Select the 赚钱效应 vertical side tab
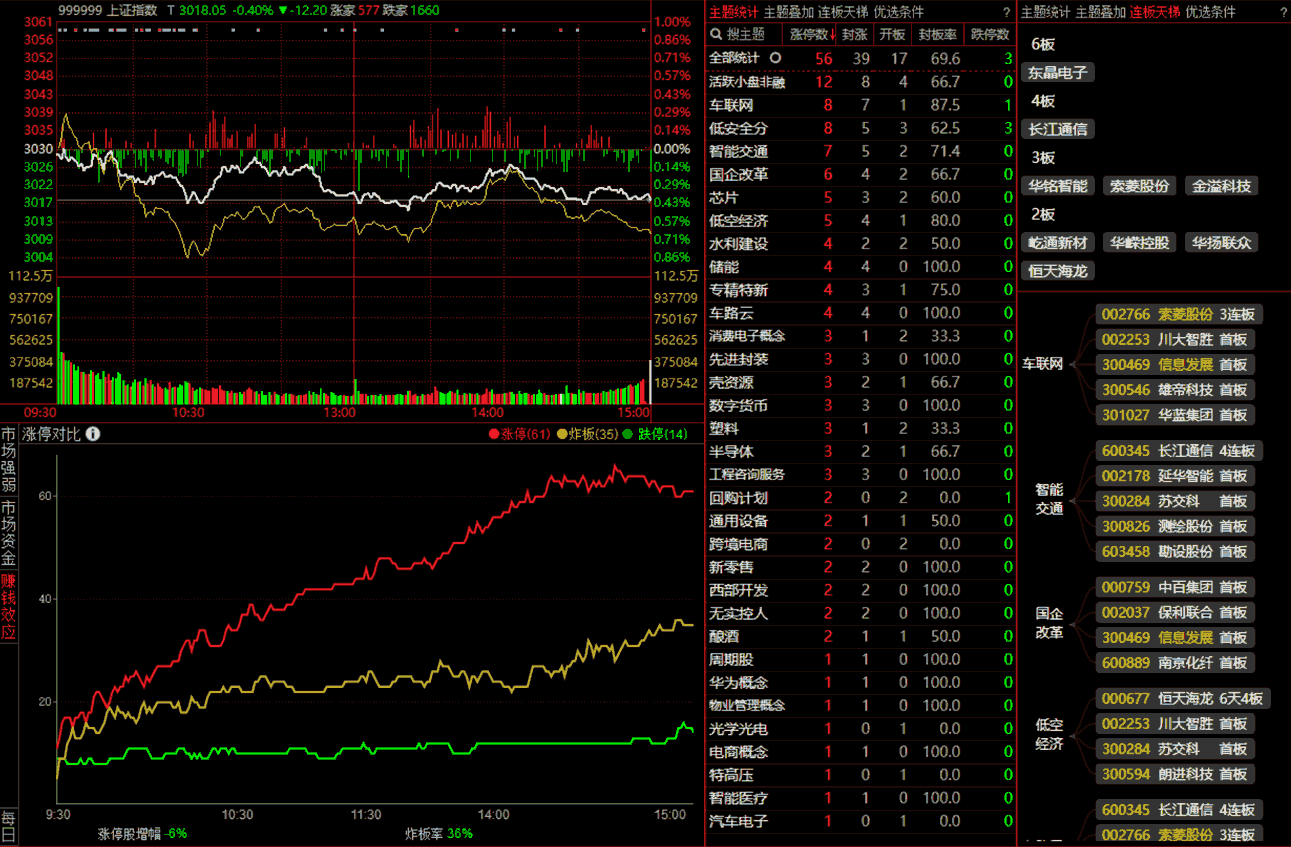Viewport: 1291px width, 847px height. click(x=9, y=606)
